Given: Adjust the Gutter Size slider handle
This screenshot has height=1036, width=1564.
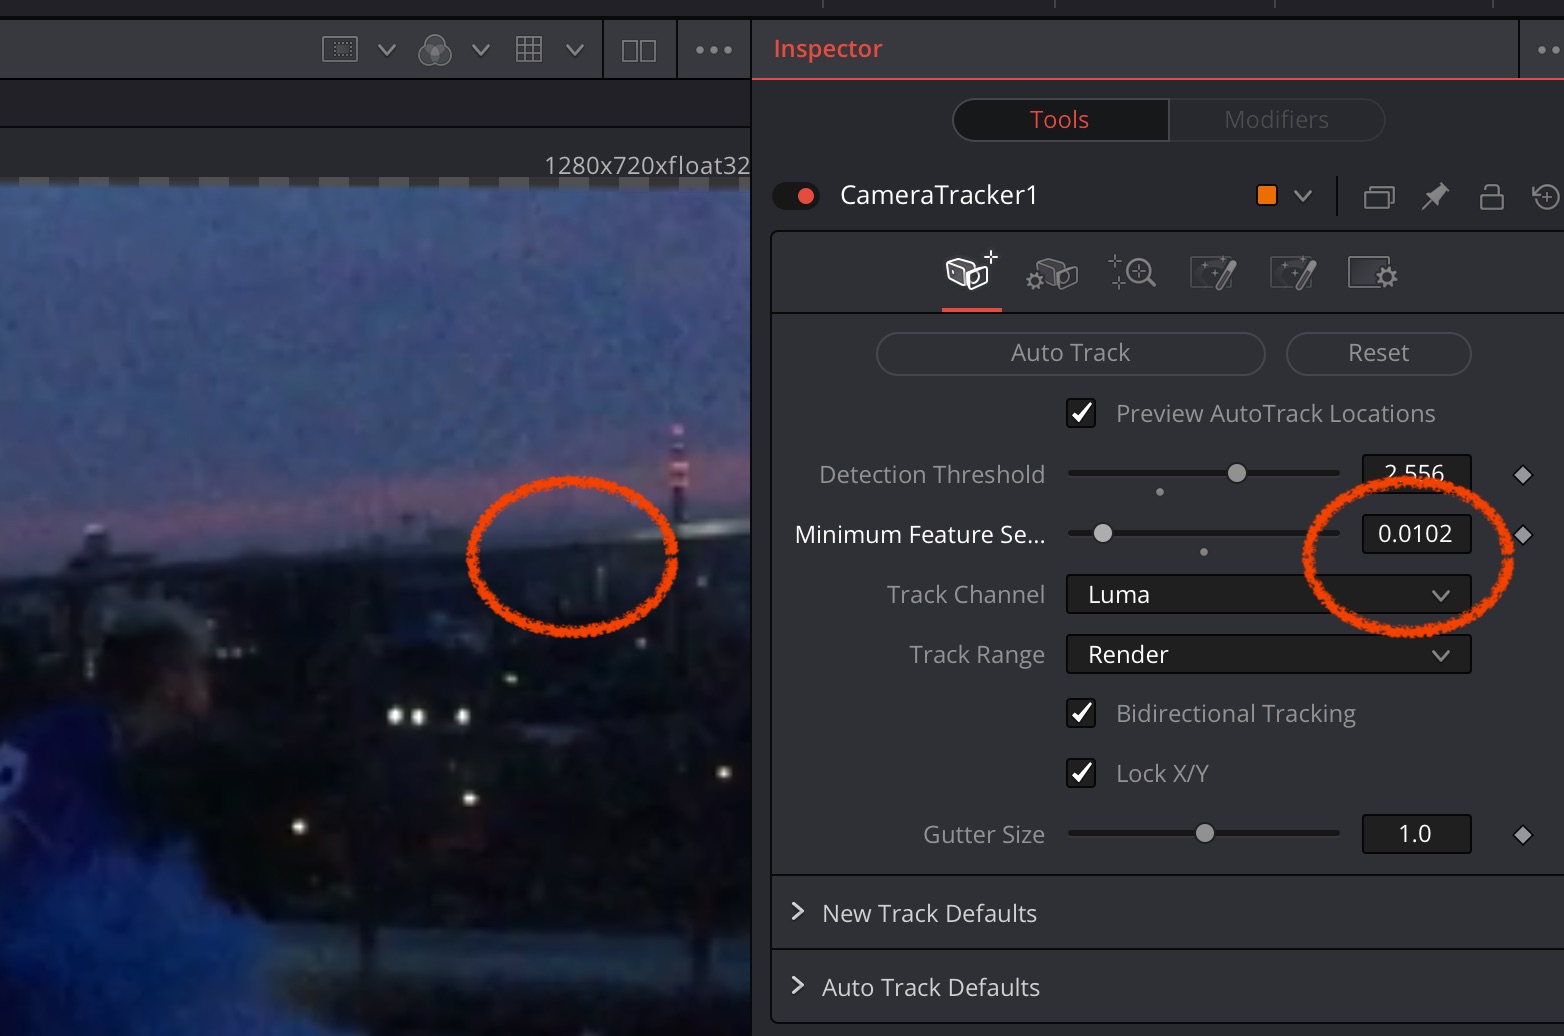Looking at the screenshot, I should [1205, 833].
